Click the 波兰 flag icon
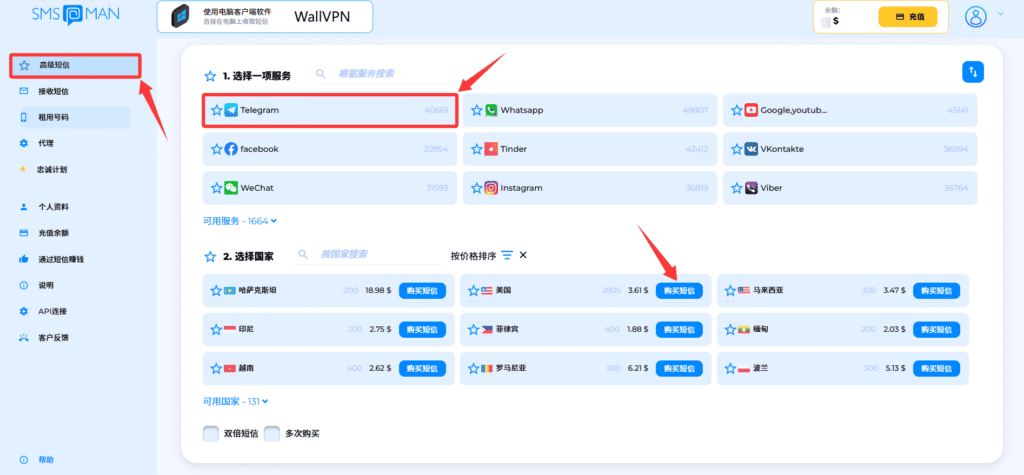1024x475 pixels. pos(744,369)
